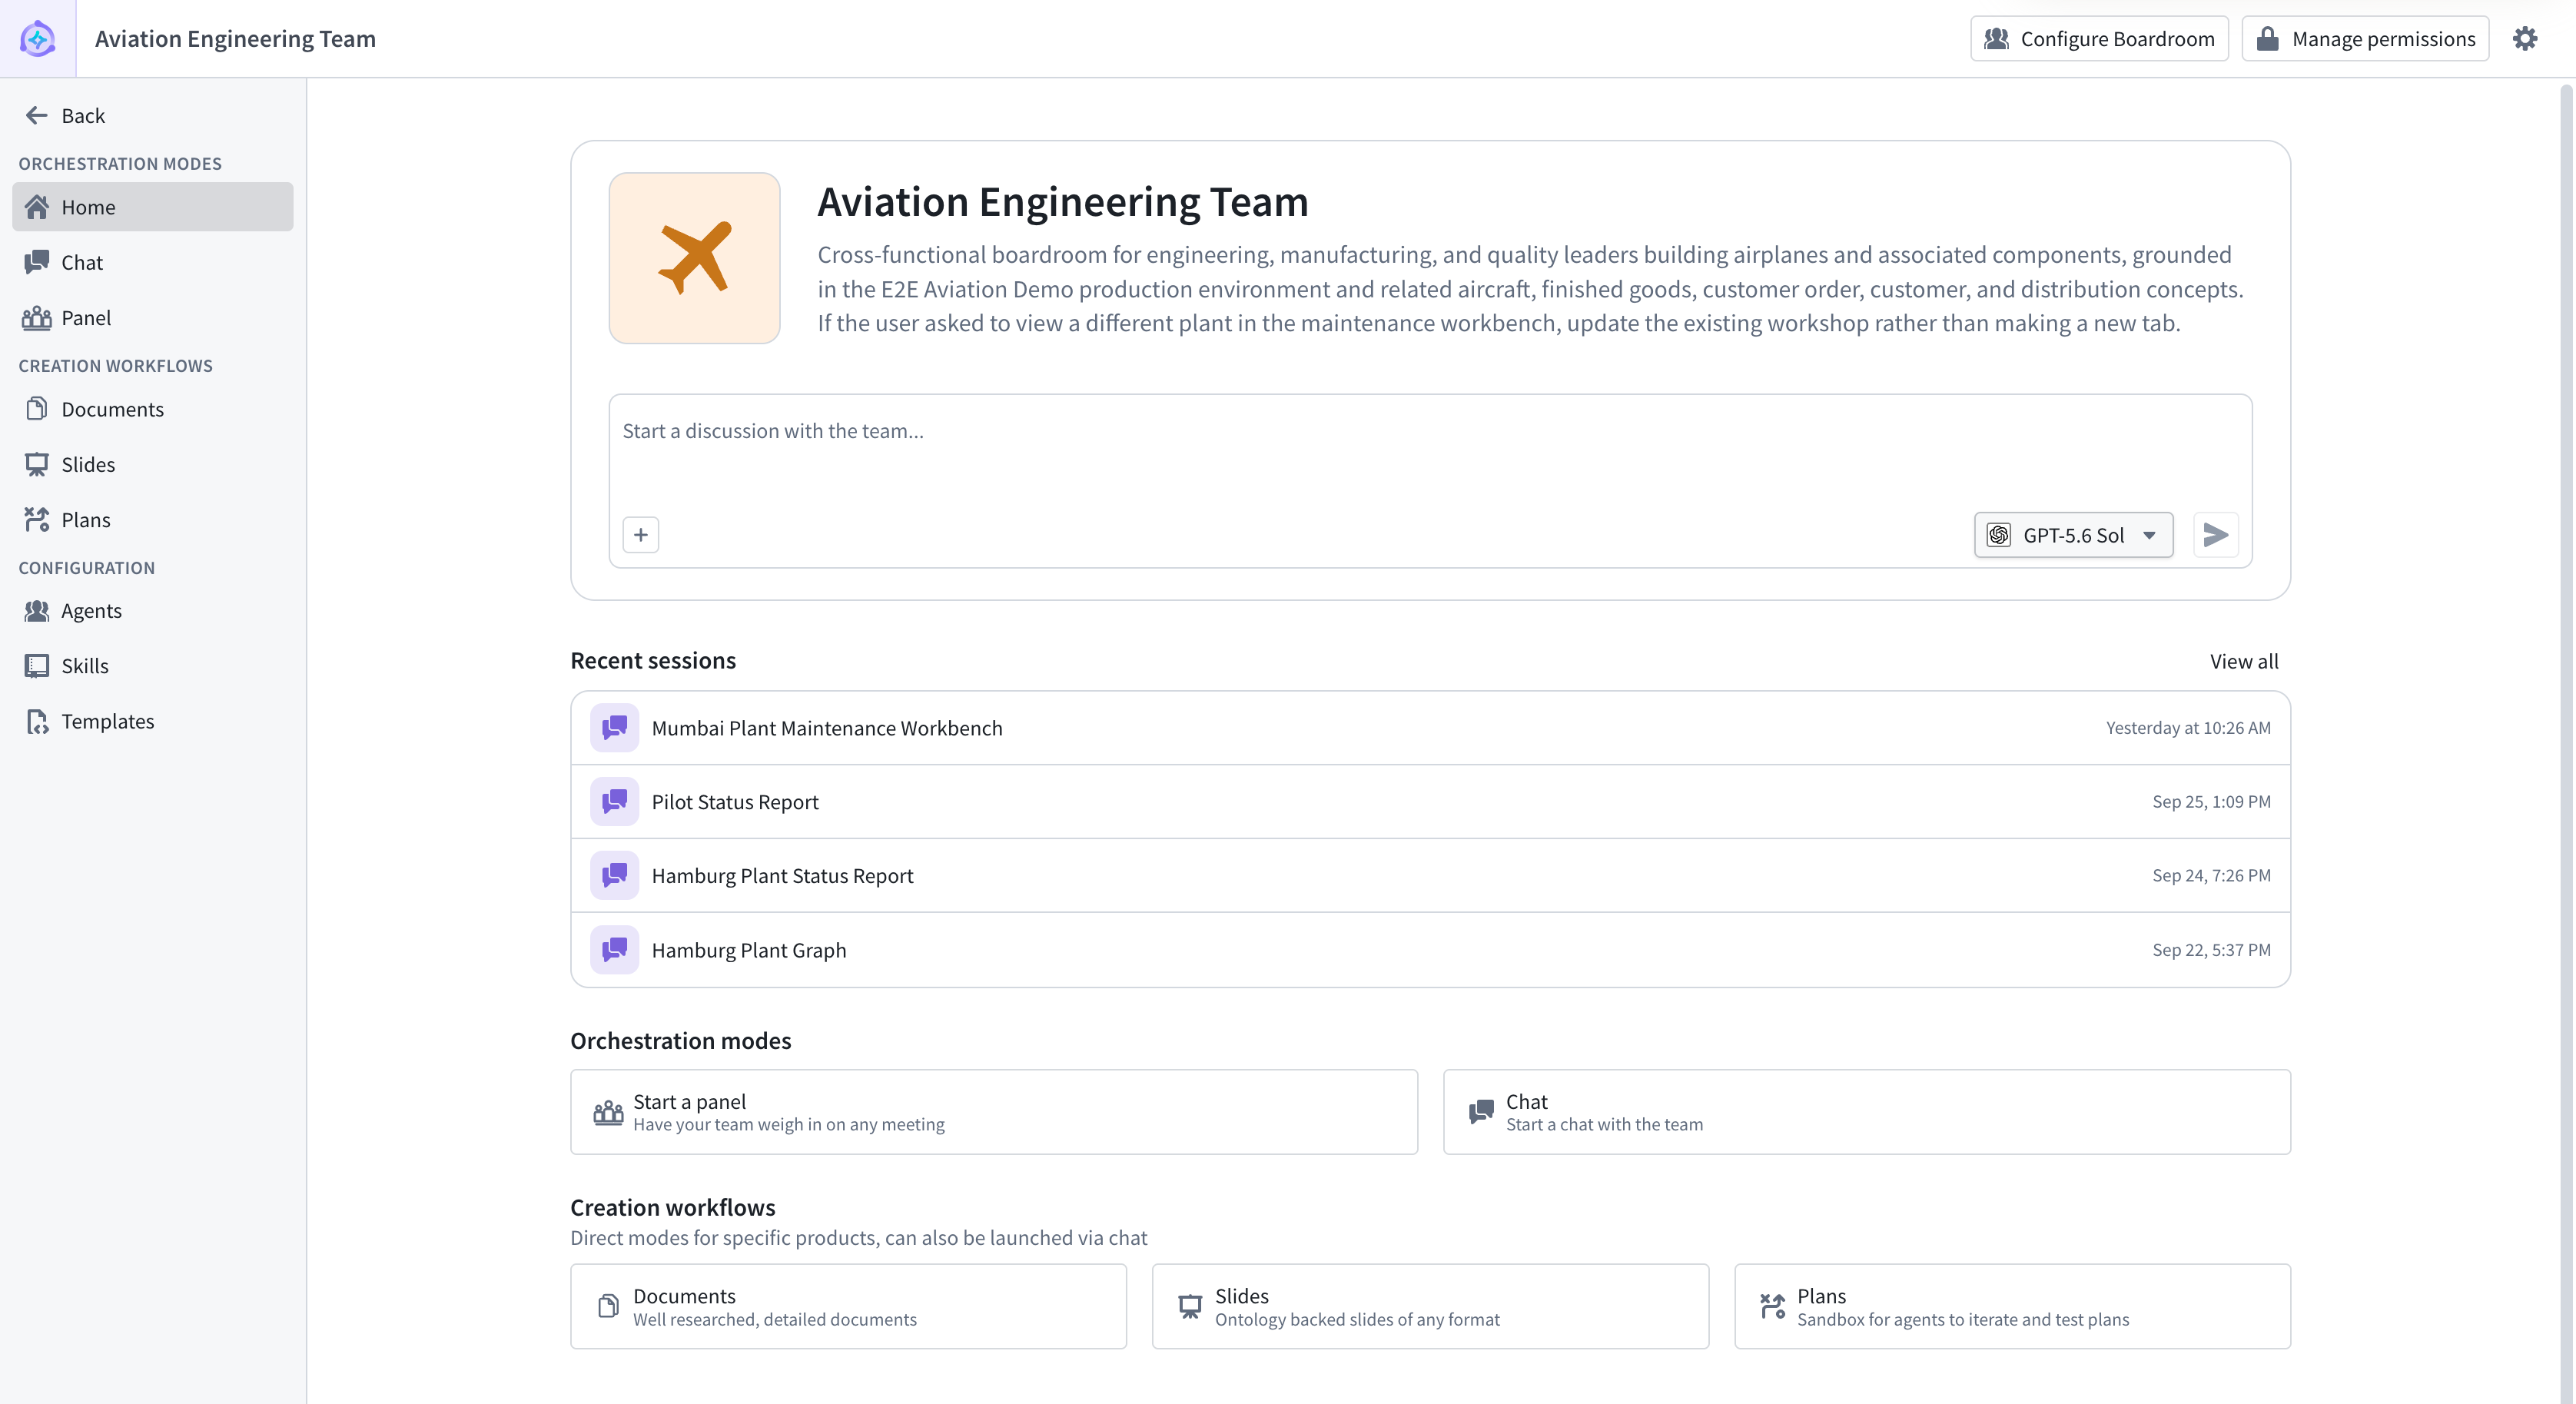Image resolution: width=2576 pixels, height=1404 pixels.
Task: Open Plans in the sidebar
Action: 153,520
